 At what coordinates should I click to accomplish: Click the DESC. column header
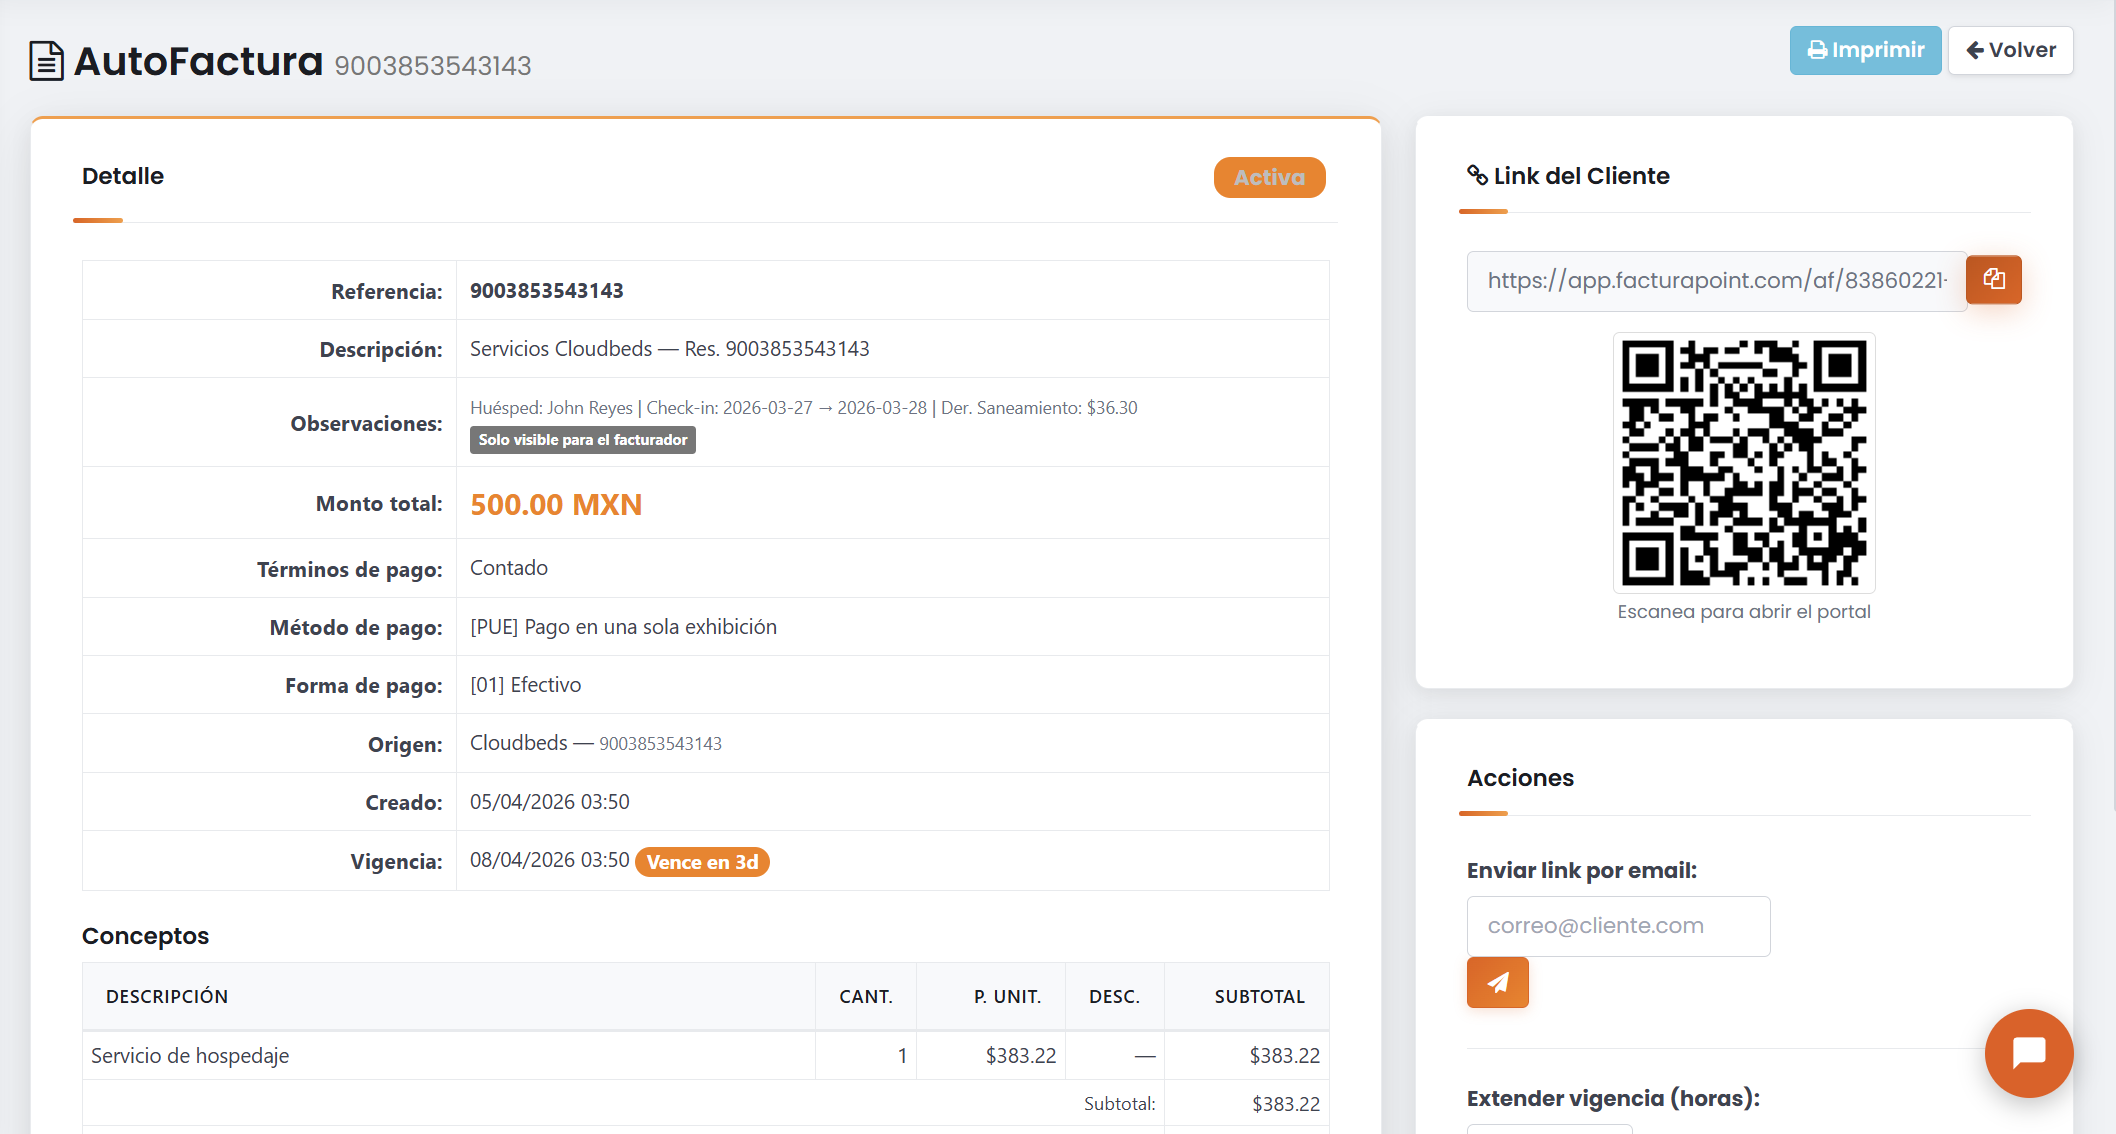[1115, 997]
